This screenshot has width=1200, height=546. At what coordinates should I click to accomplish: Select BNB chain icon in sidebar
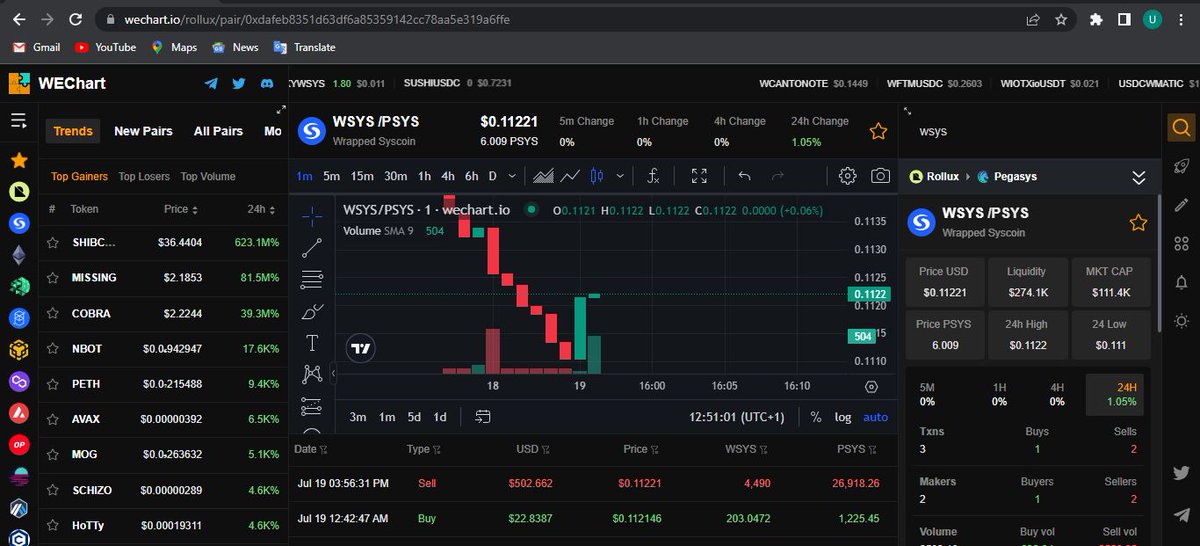coord(19,351)
